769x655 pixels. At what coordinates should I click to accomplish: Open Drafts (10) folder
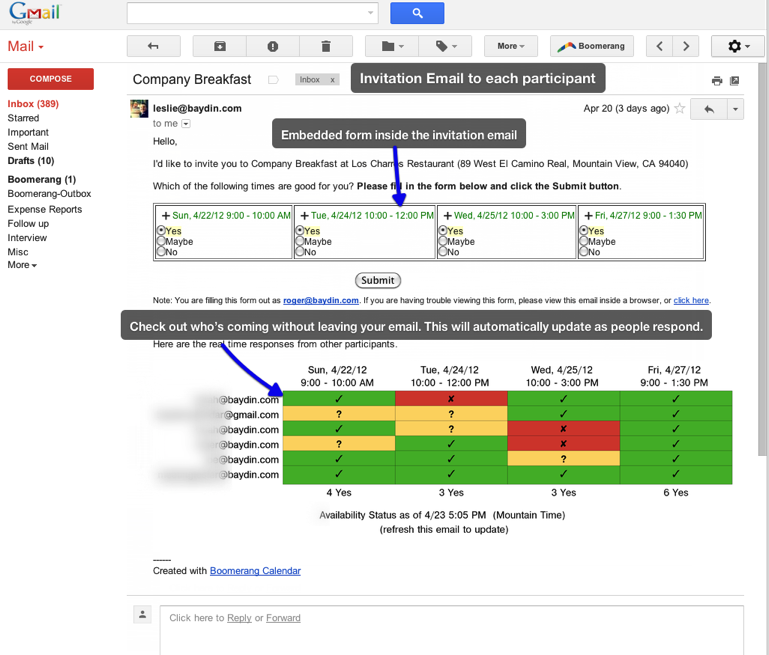31,161
